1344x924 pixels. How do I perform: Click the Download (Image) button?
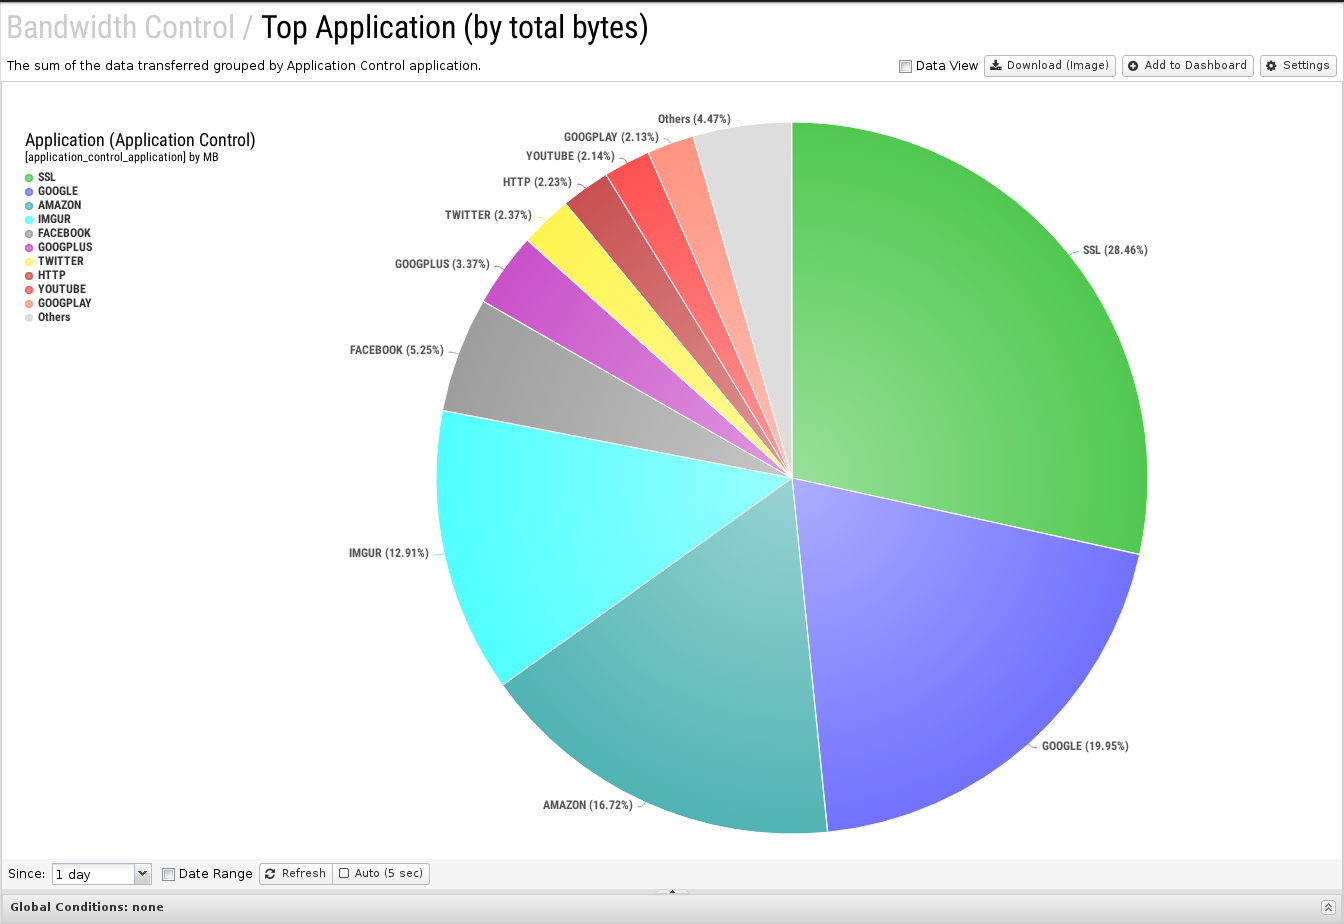1050,65
